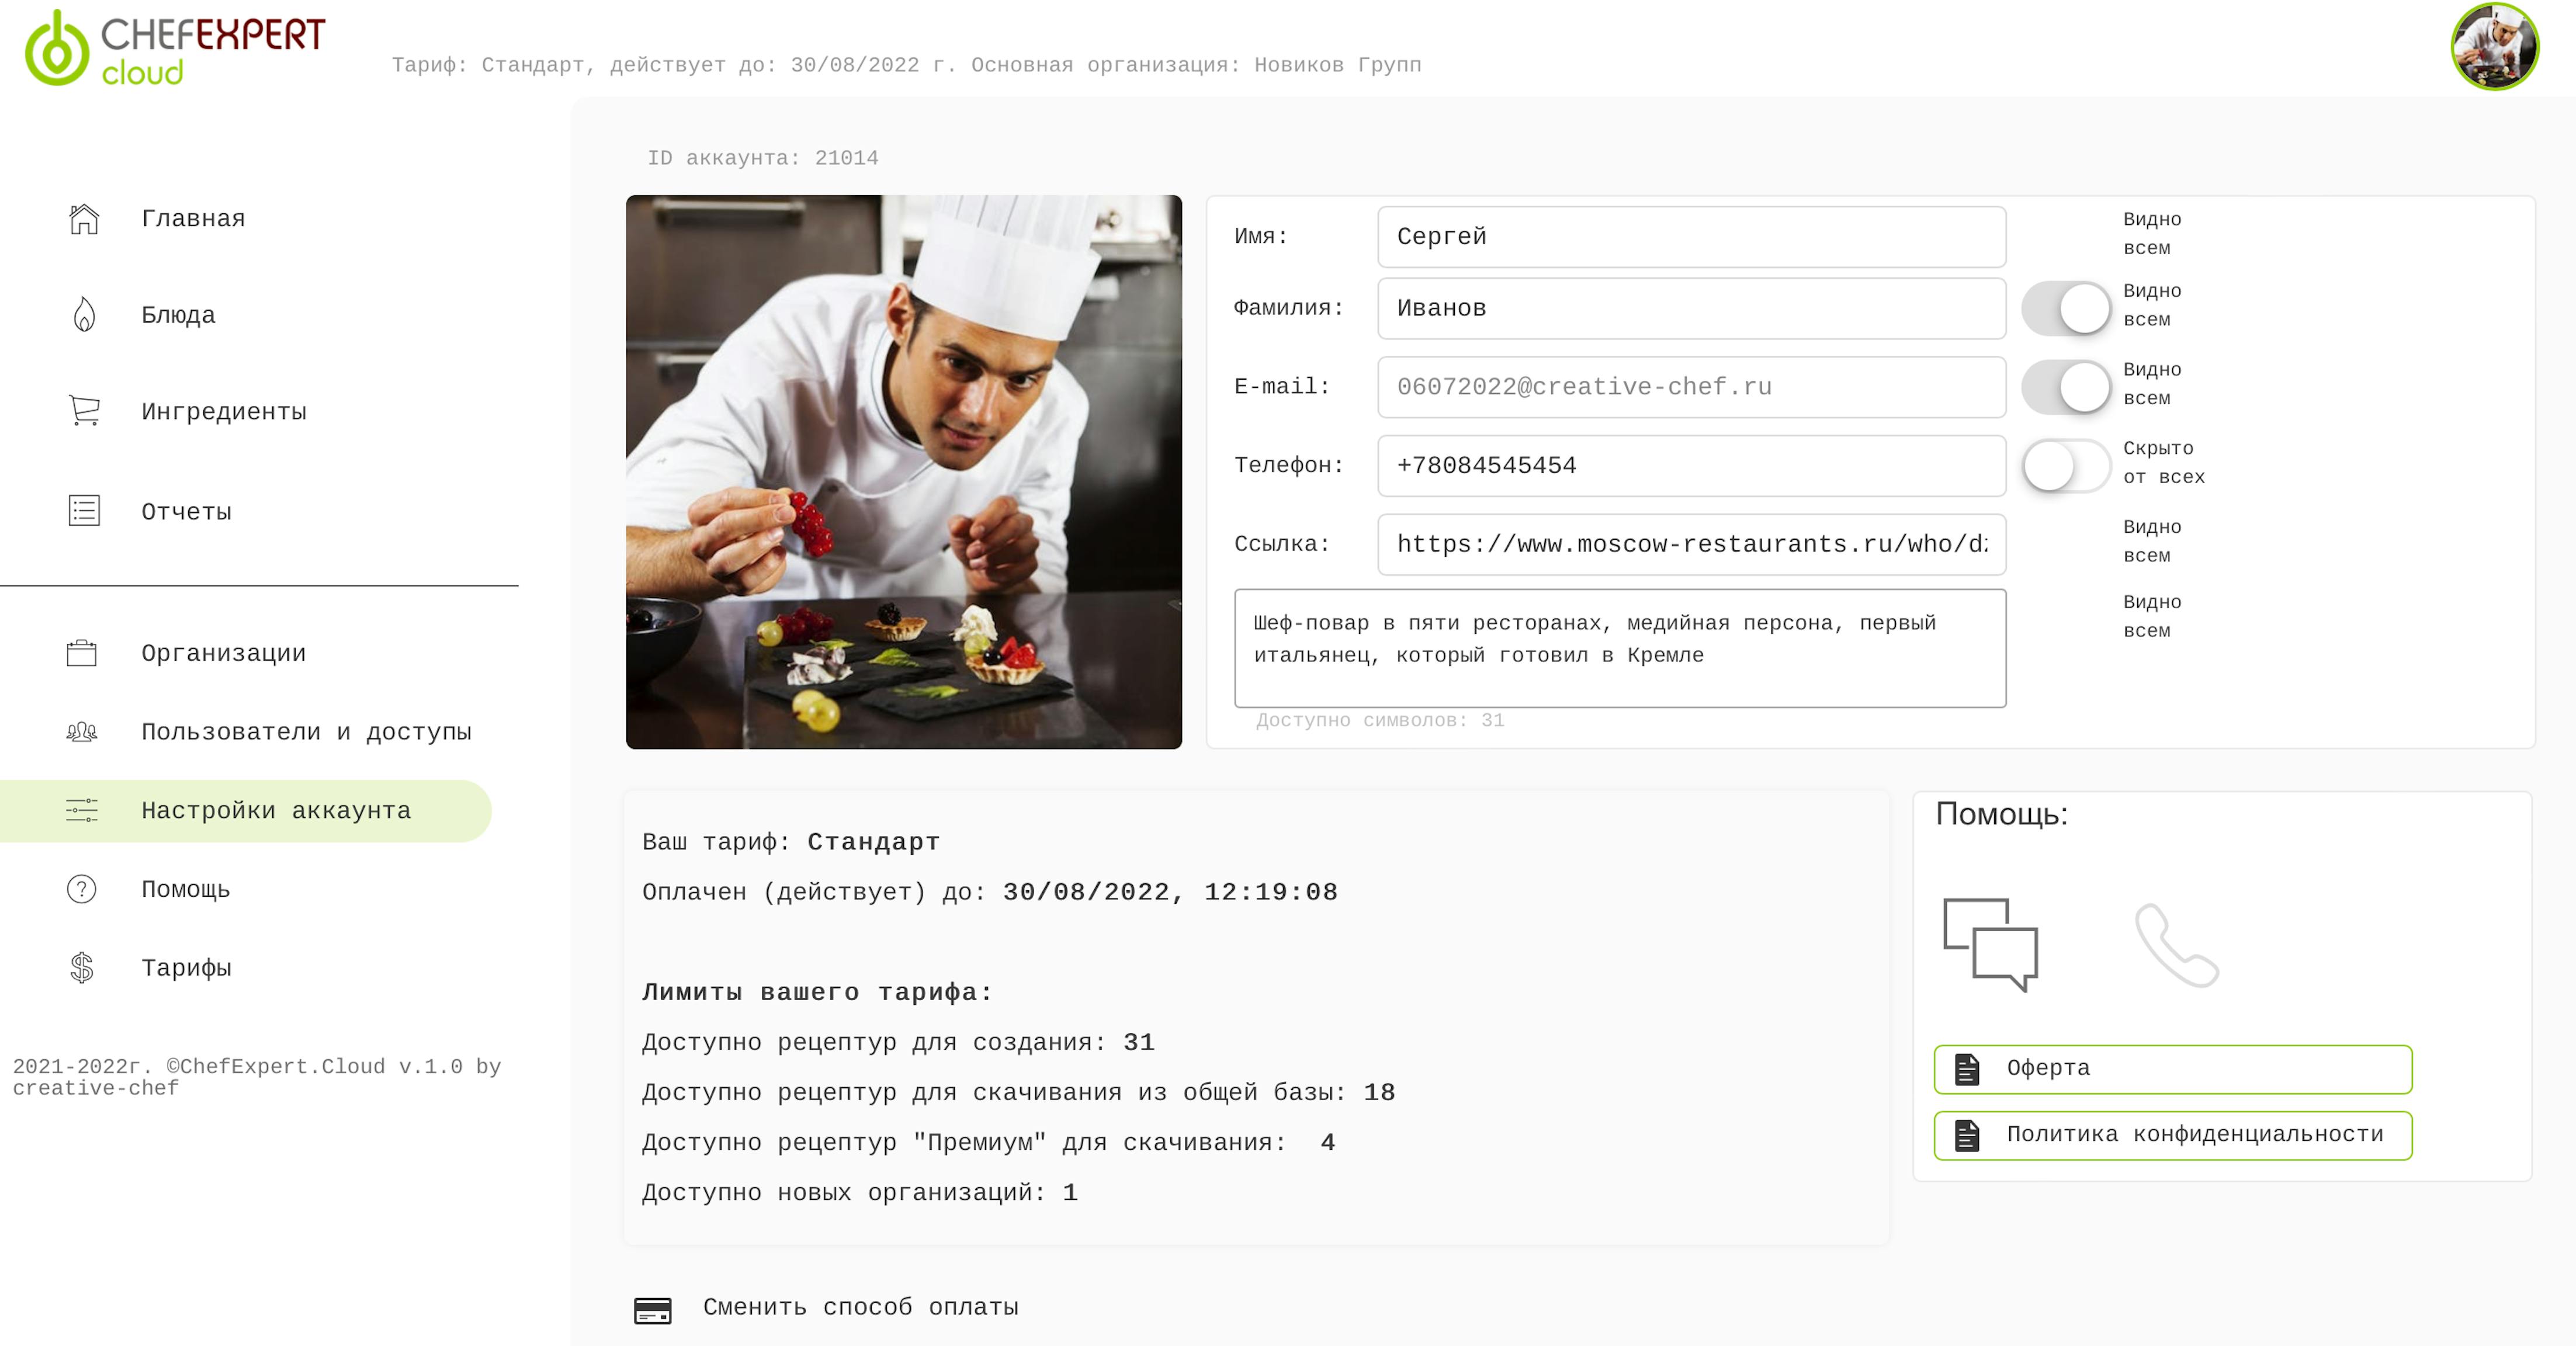Viewport: 2576px width, 1346px height.
Task: Open the Ингредиенты (Ingredients) section
Action: (223, 411)
